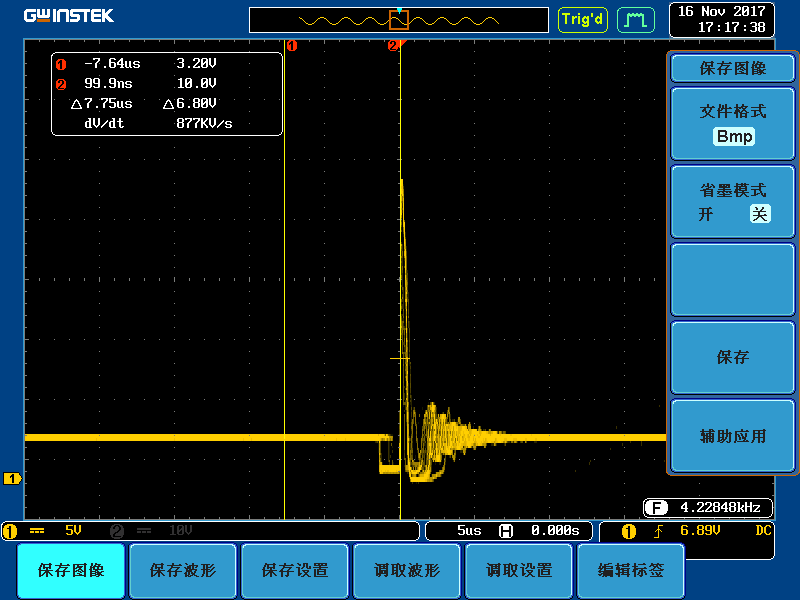This screenshot has width=800, height=600.
Task: Click the Trig'd trigger status indicator
Action: coord(583,20)
